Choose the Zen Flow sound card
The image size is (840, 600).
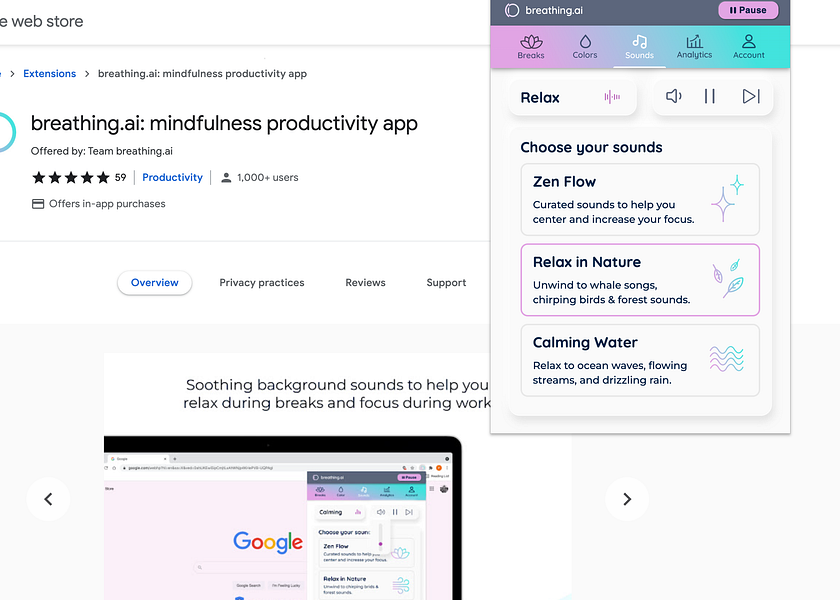(x=640, y=199)
